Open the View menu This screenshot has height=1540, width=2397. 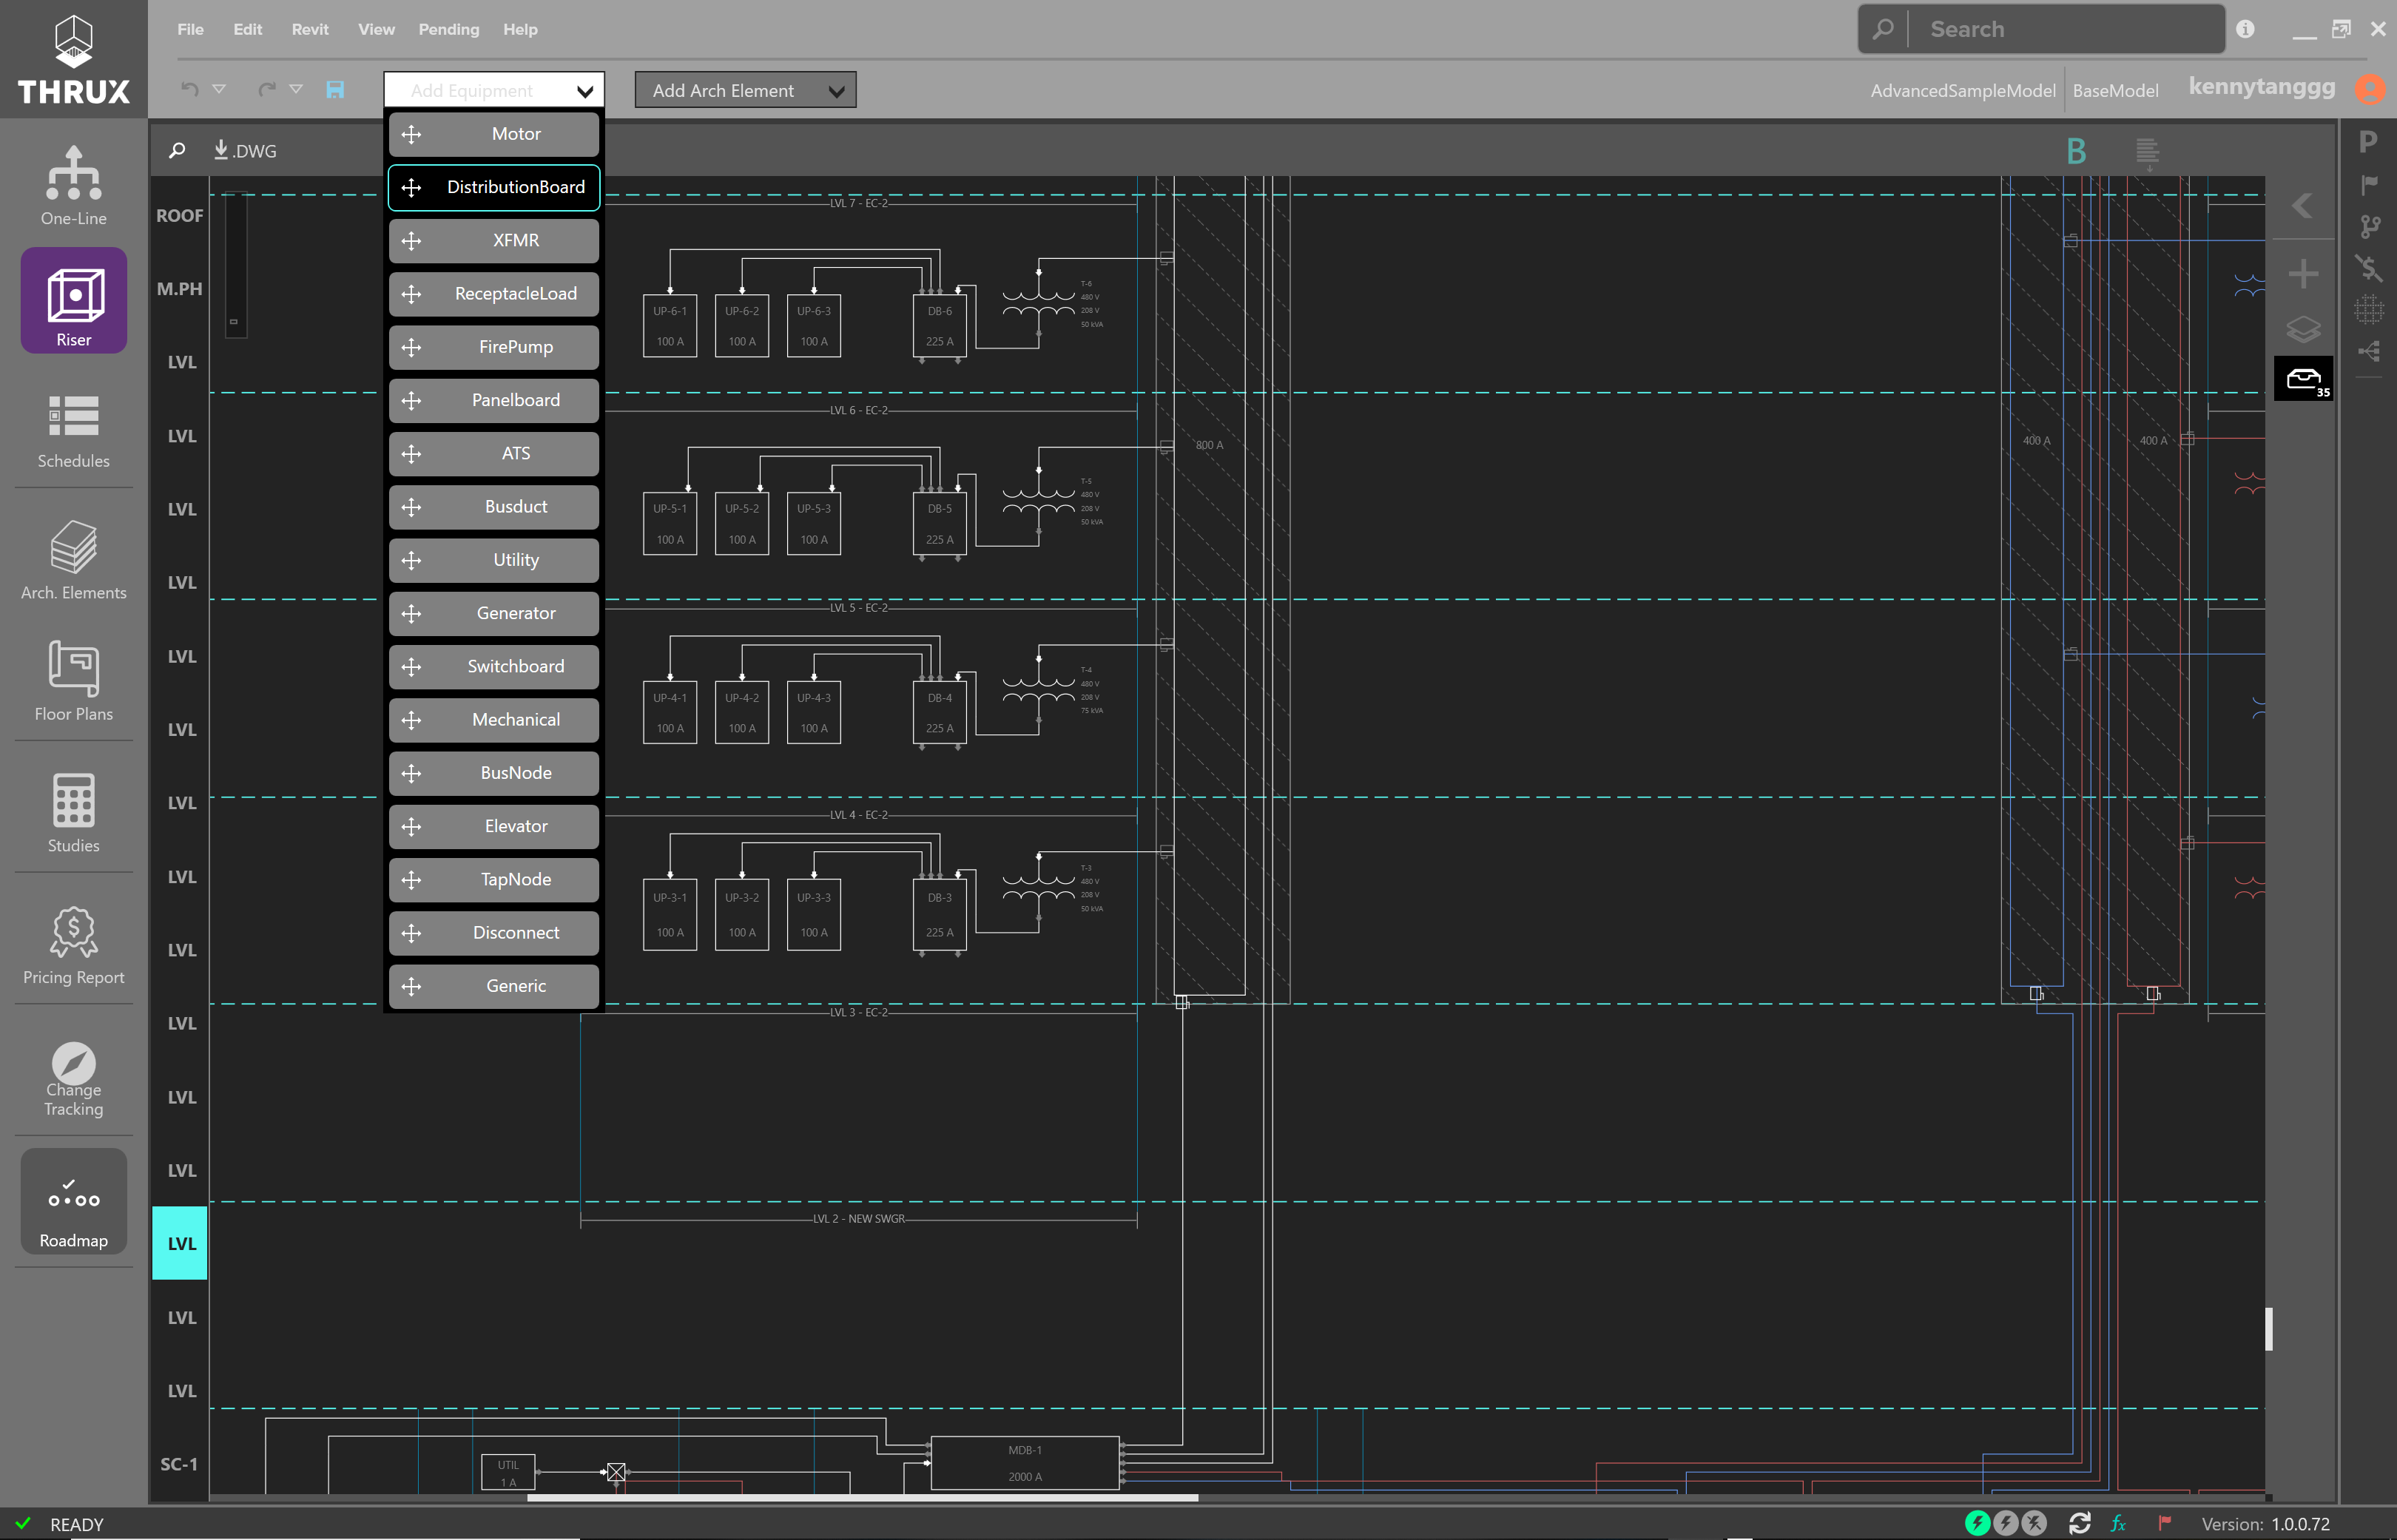click(x=376, y=29)
